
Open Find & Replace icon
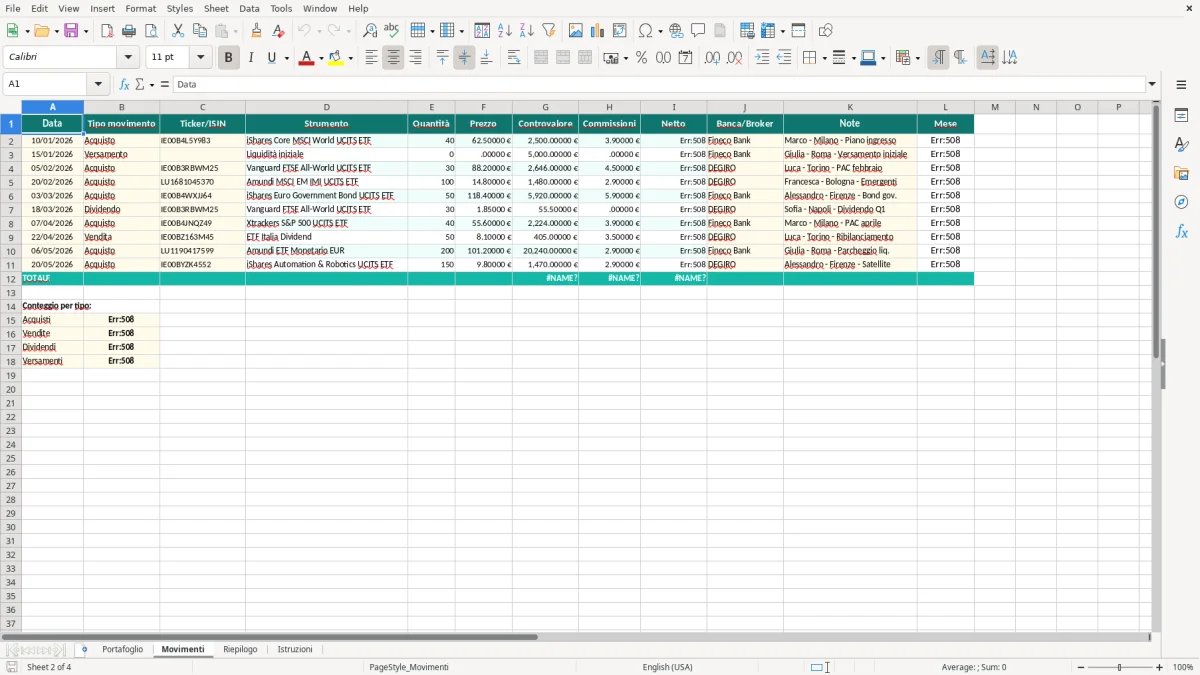pyautogui.click(x=370, y=31)
